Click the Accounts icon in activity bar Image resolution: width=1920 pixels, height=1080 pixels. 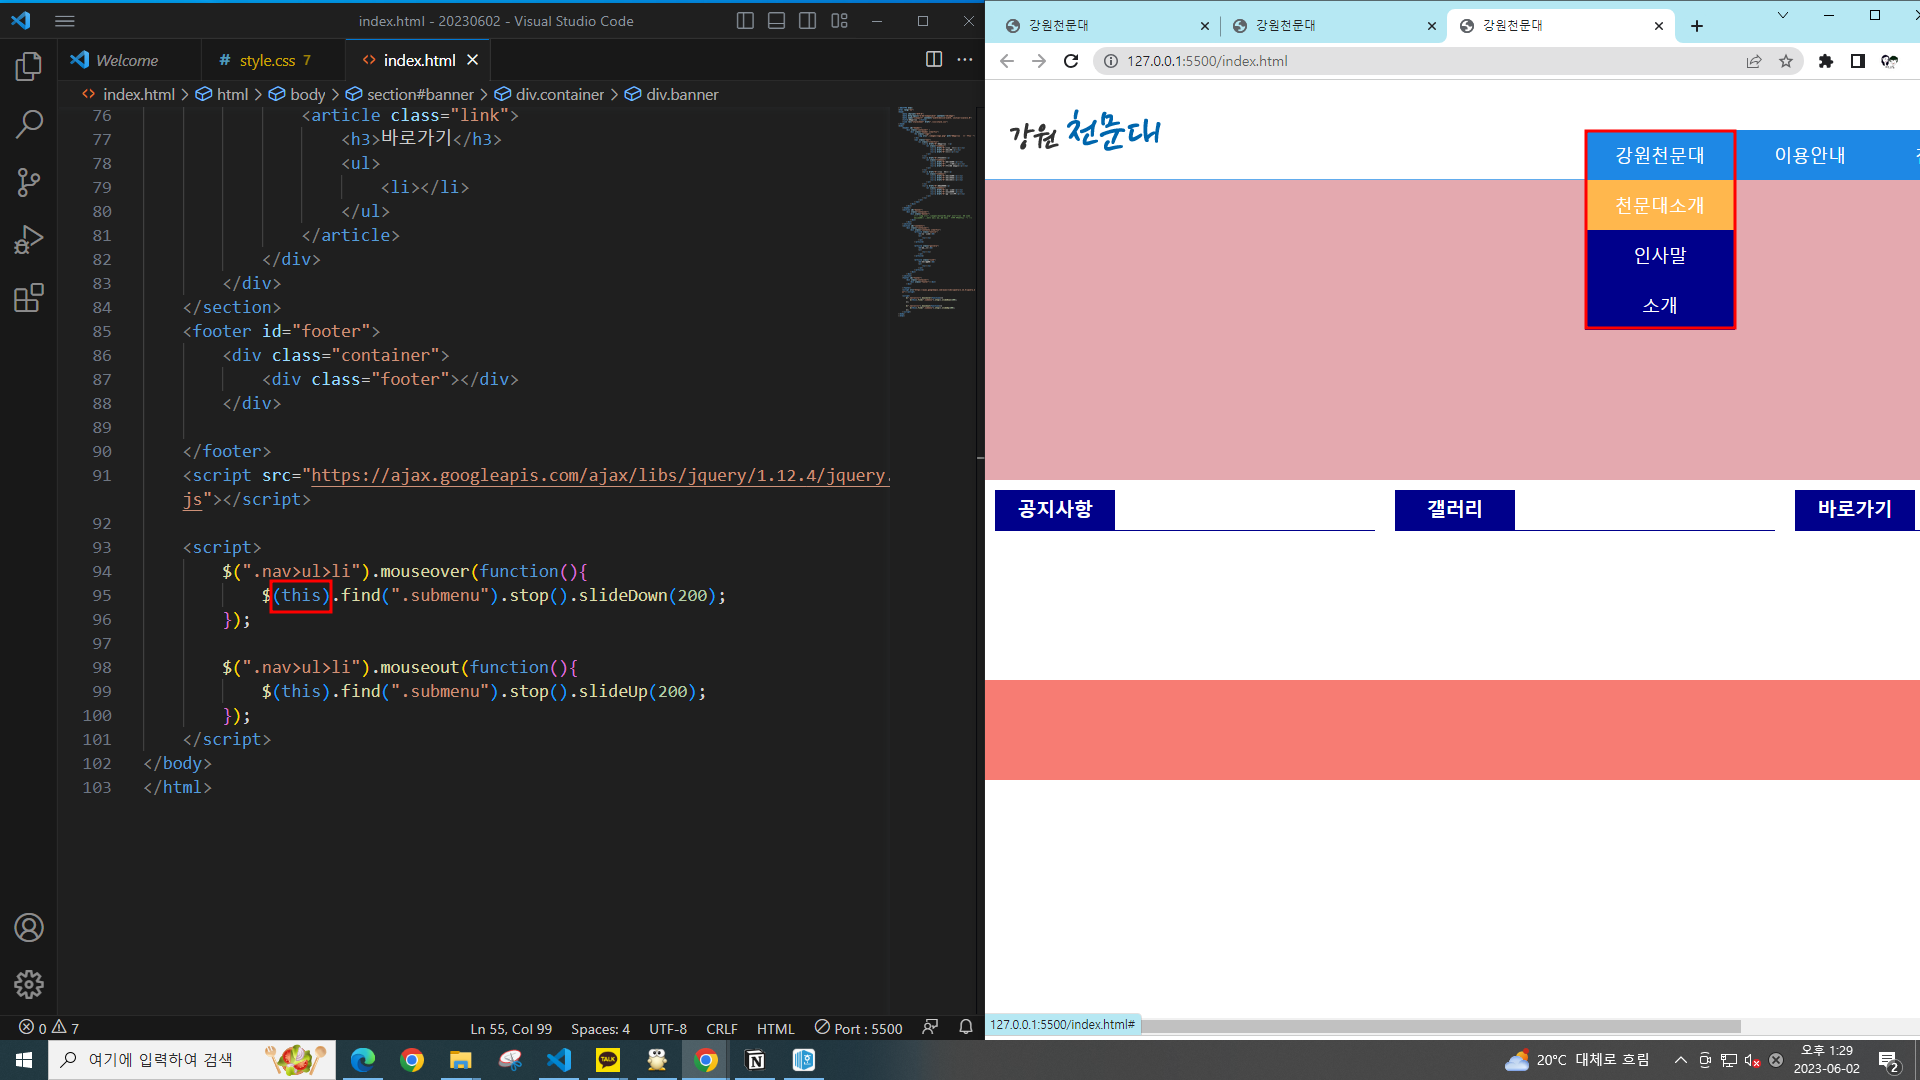point(29,928)
